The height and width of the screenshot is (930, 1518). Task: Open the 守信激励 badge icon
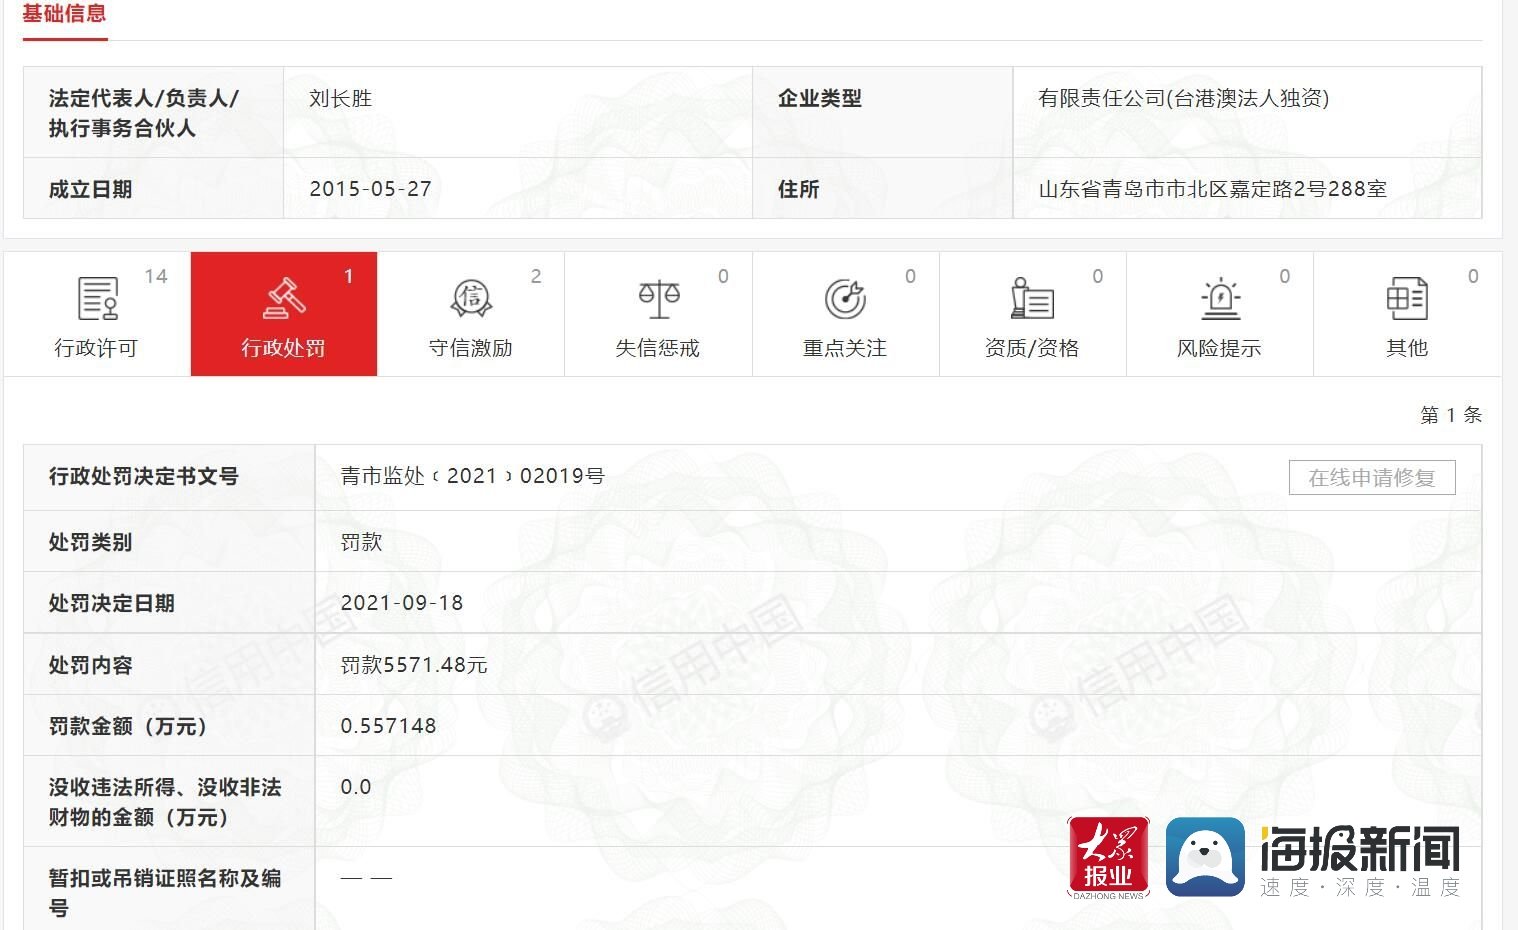tap(471, 298)
